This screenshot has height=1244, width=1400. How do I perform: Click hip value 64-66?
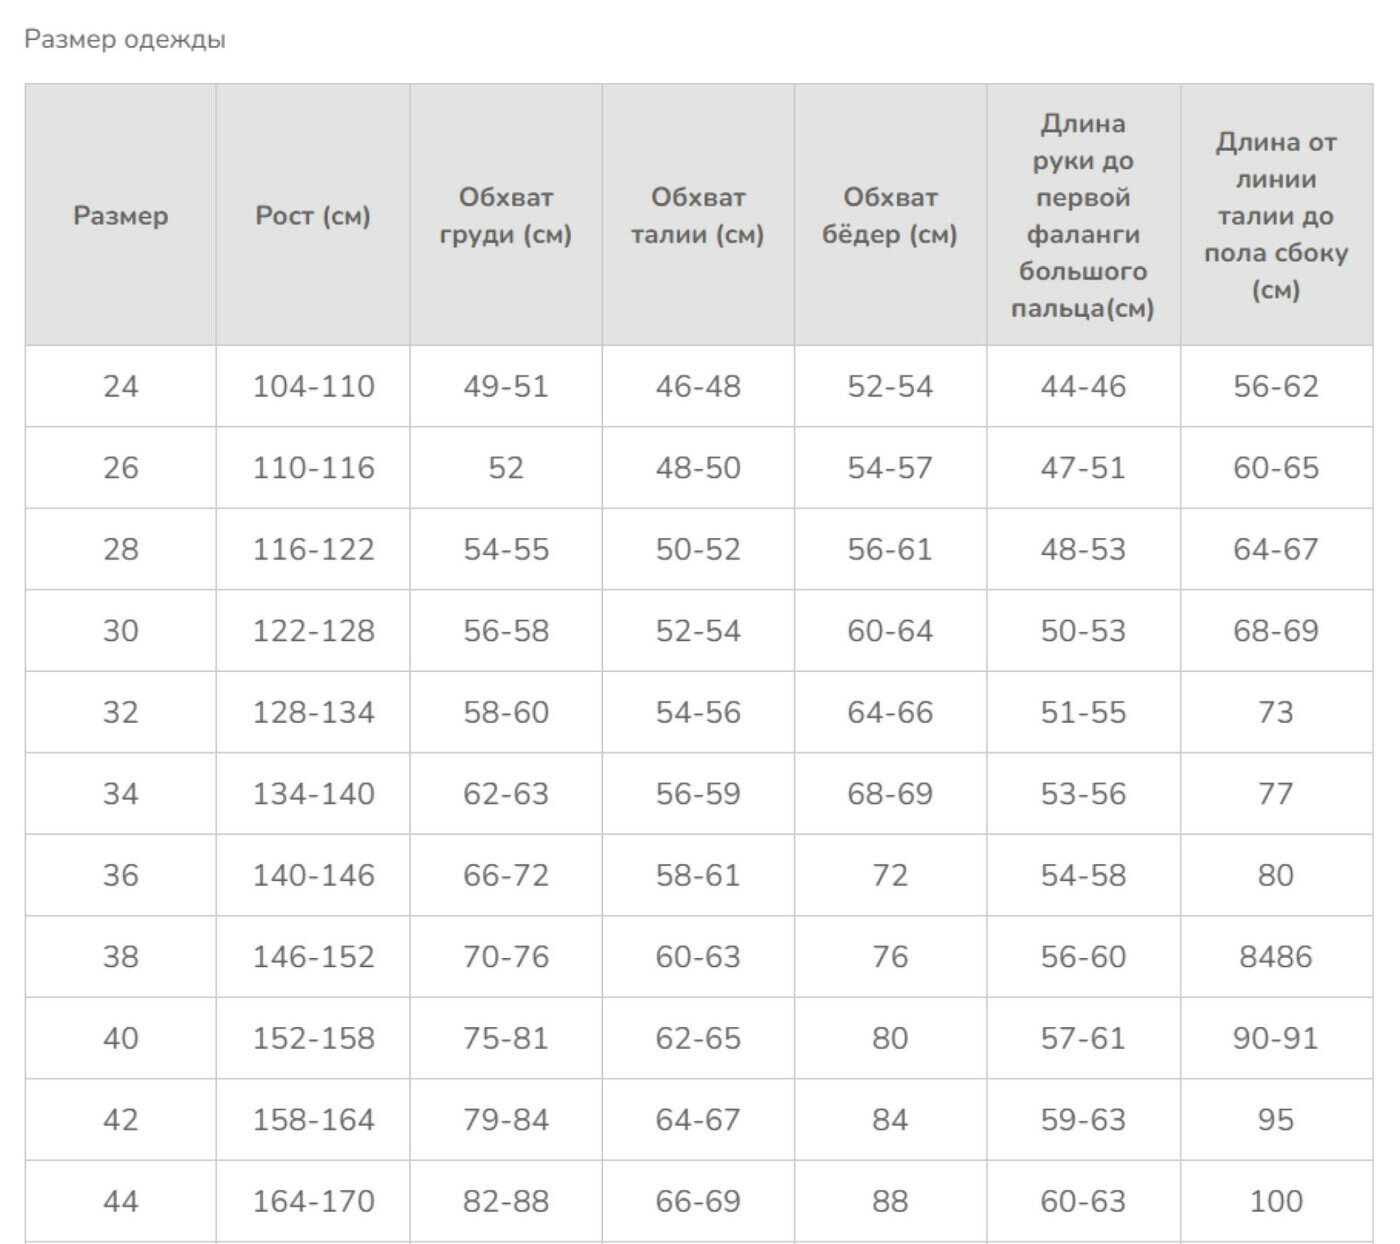tap(890, 712)
